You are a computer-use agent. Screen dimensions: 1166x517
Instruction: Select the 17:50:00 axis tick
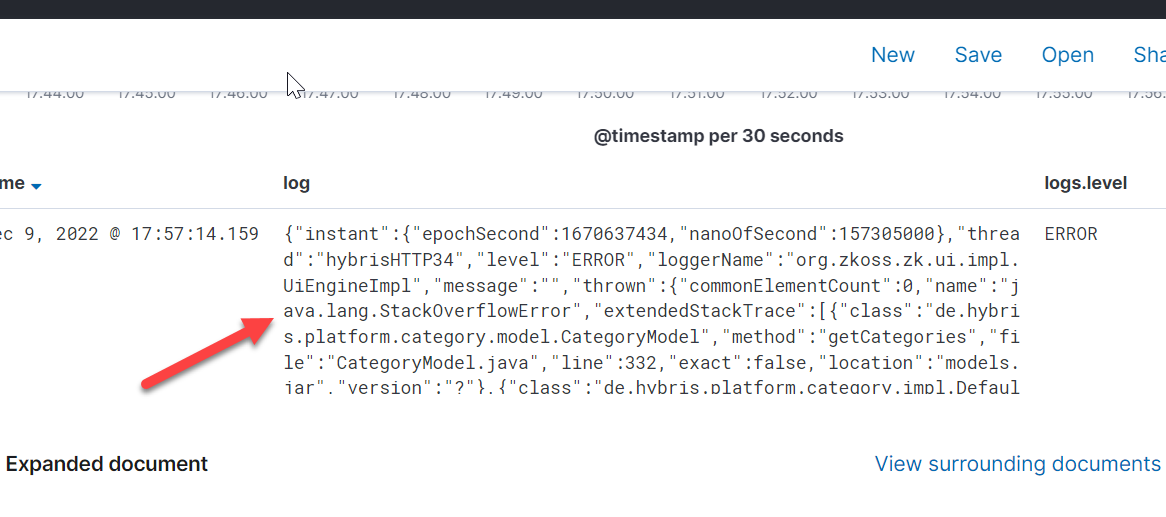[x=605, y=94]
